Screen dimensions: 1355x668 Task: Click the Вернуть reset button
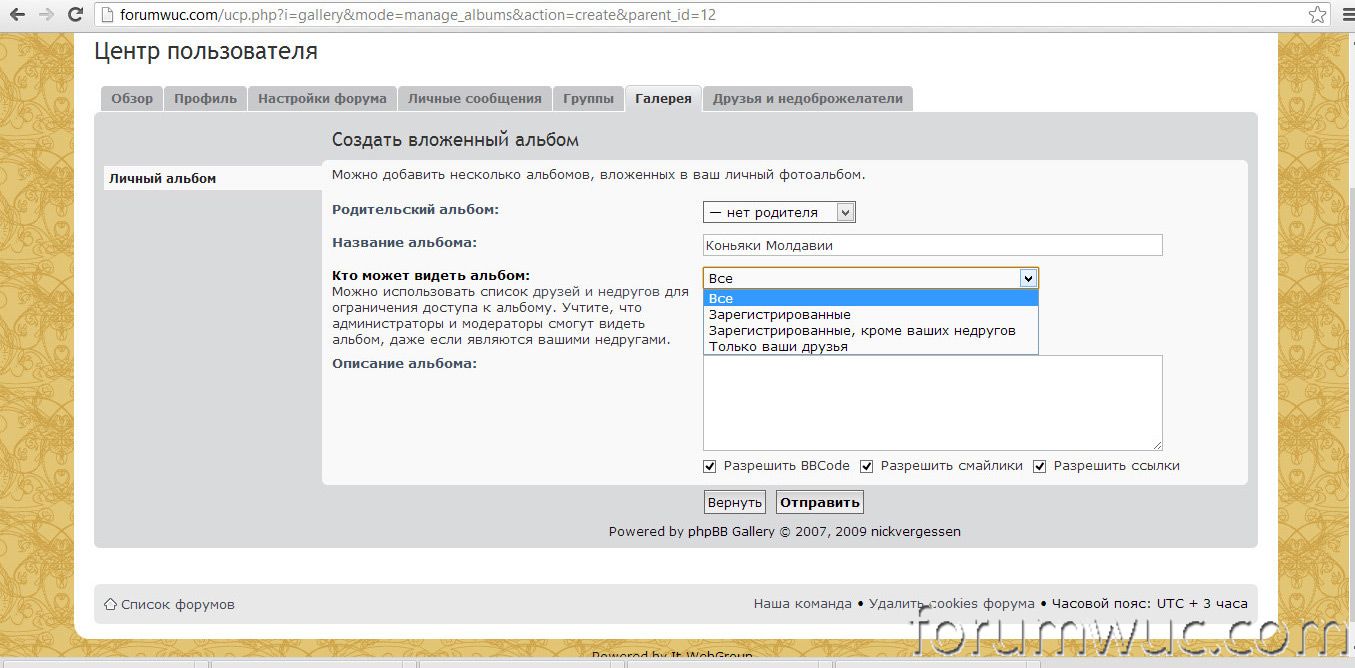pyautogui.click(x=735, y=502)
